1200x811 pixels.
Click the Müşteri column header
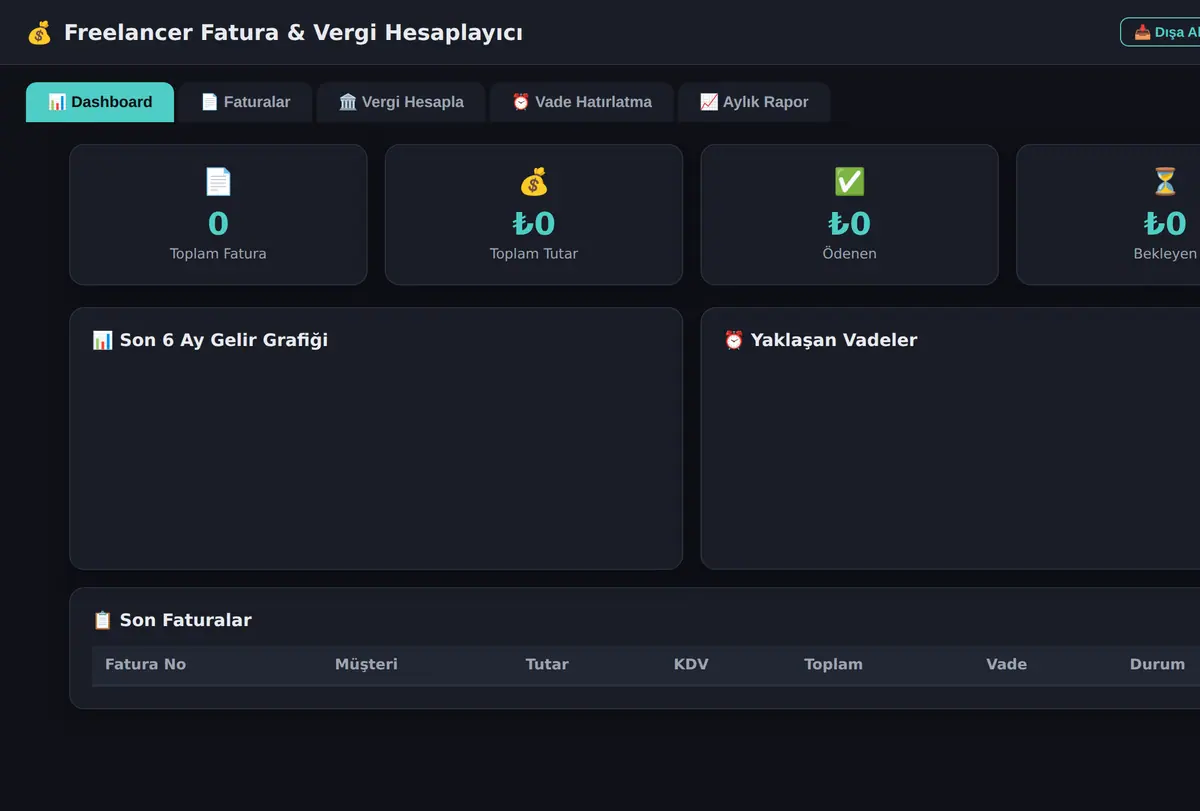pyautogui.click(x=366, y=664)
